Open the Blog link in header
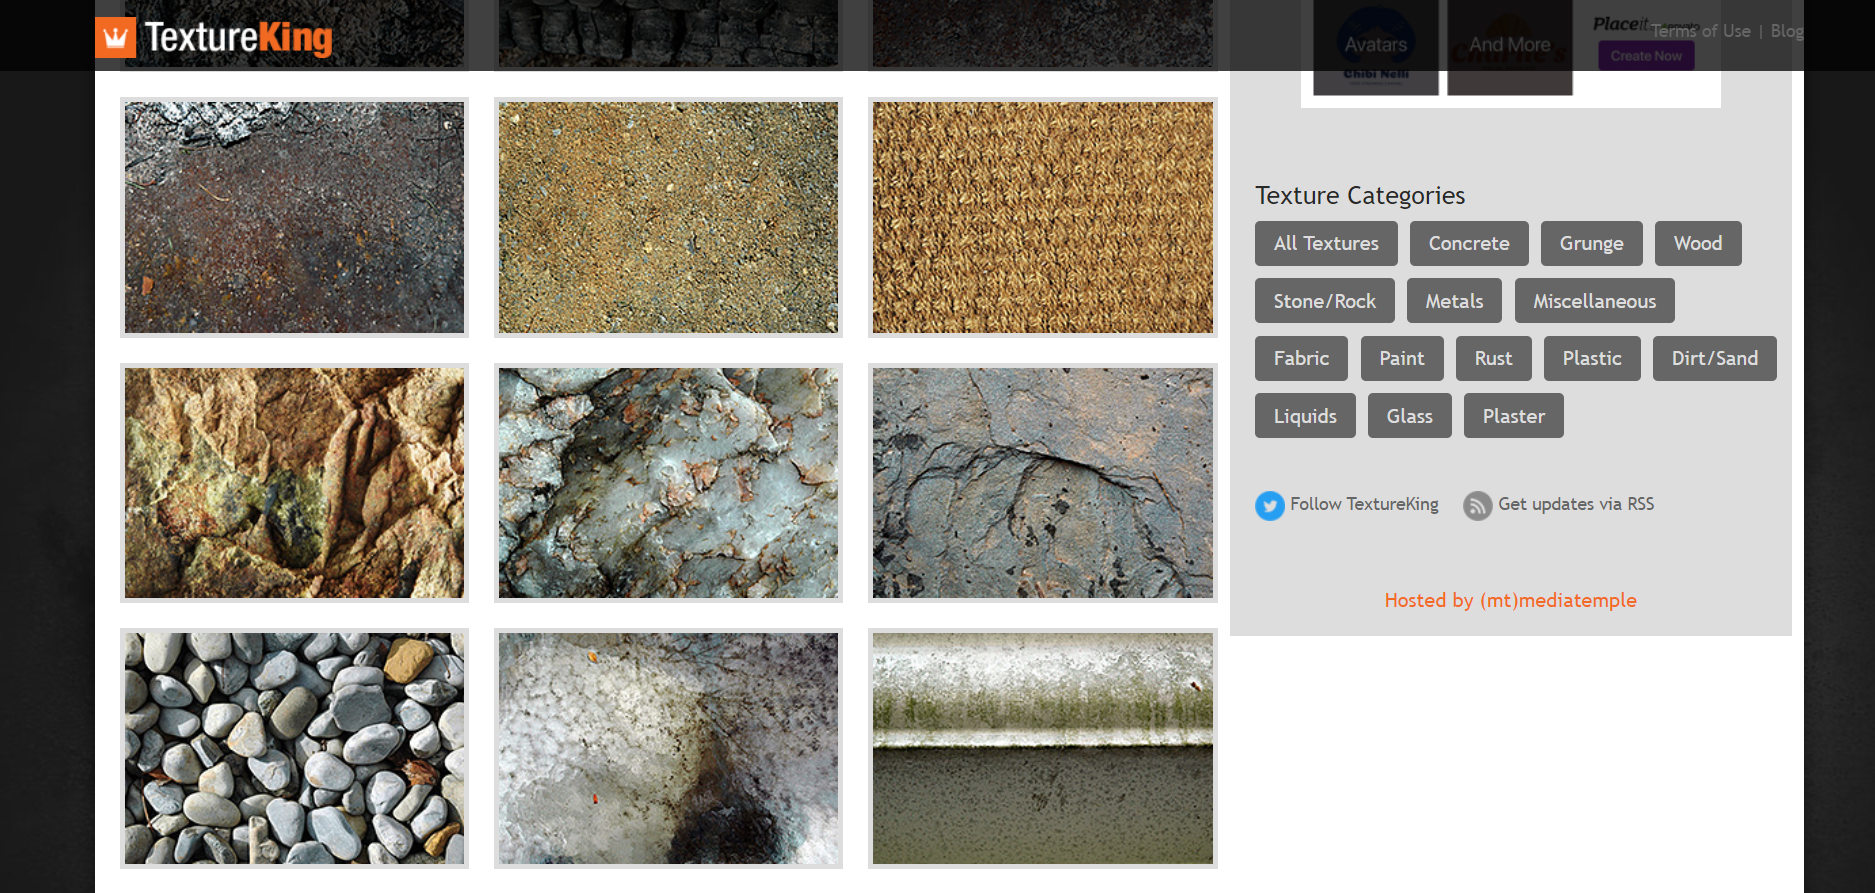Image resolution: width=1875 pixels, height=893 pixels. (x=1786, y=31)
